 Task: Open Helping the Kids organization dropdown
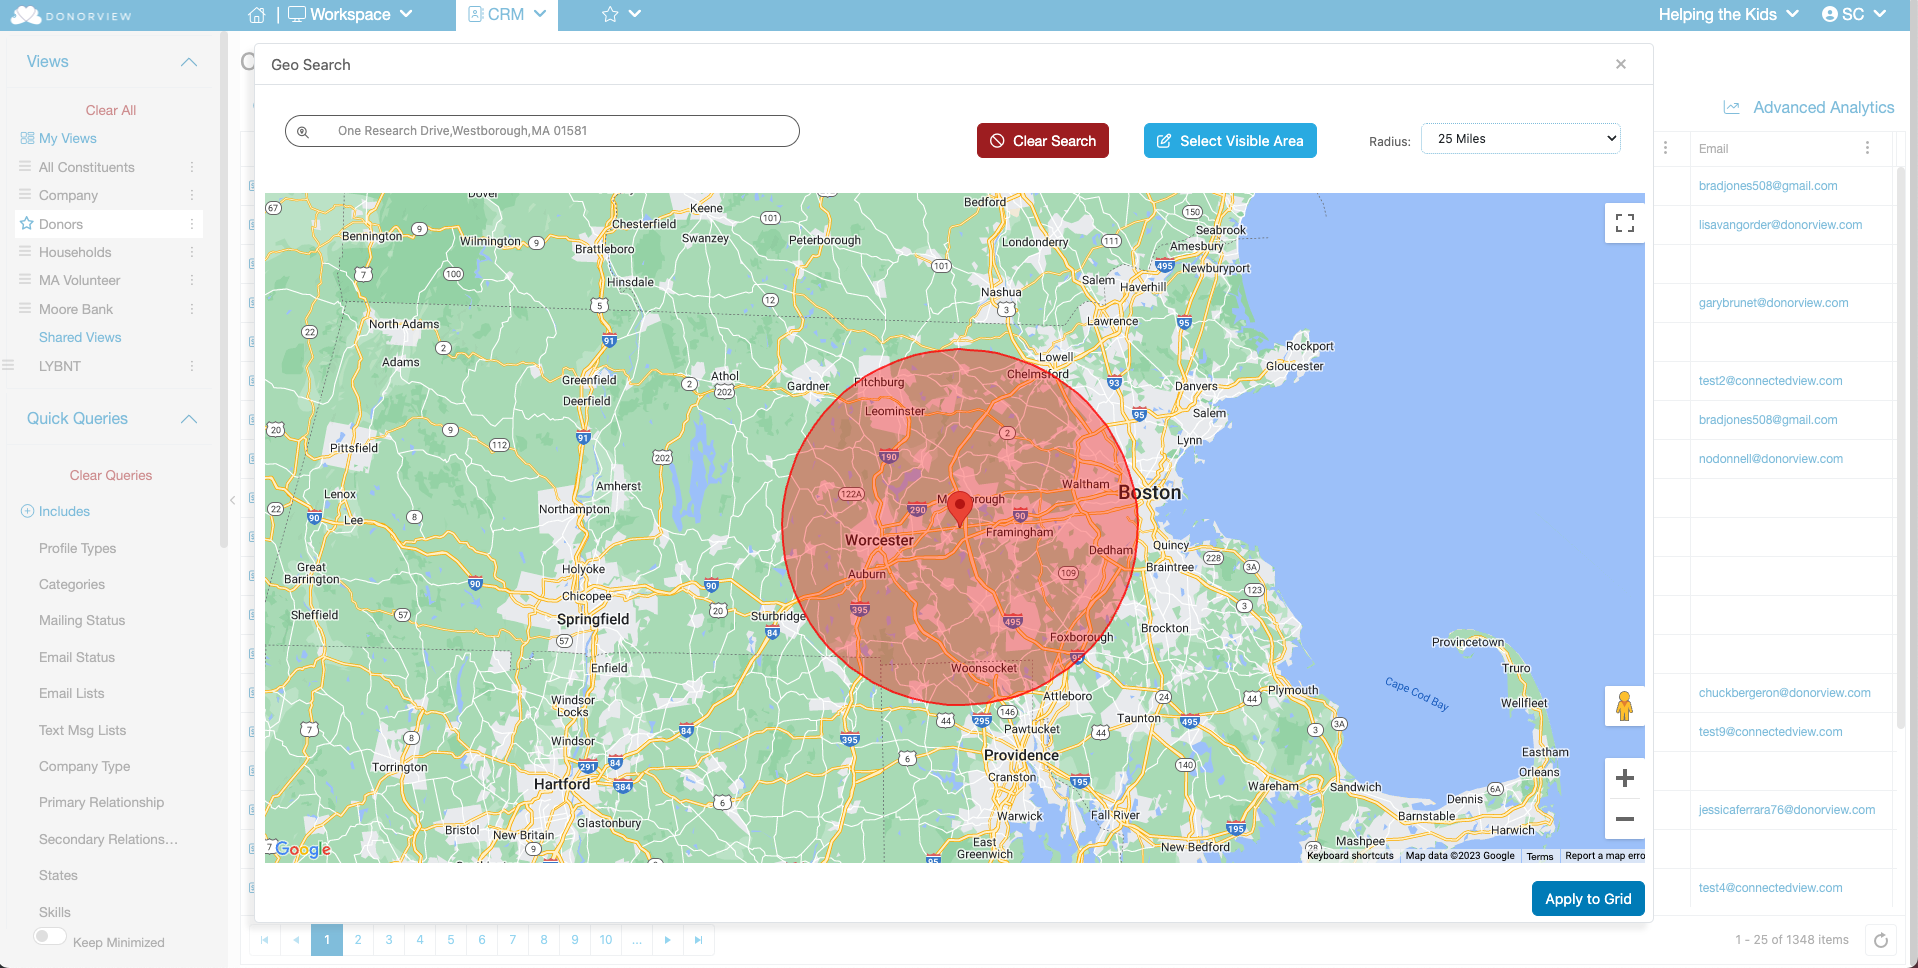pyautogui.click(x=1728, y=14)
